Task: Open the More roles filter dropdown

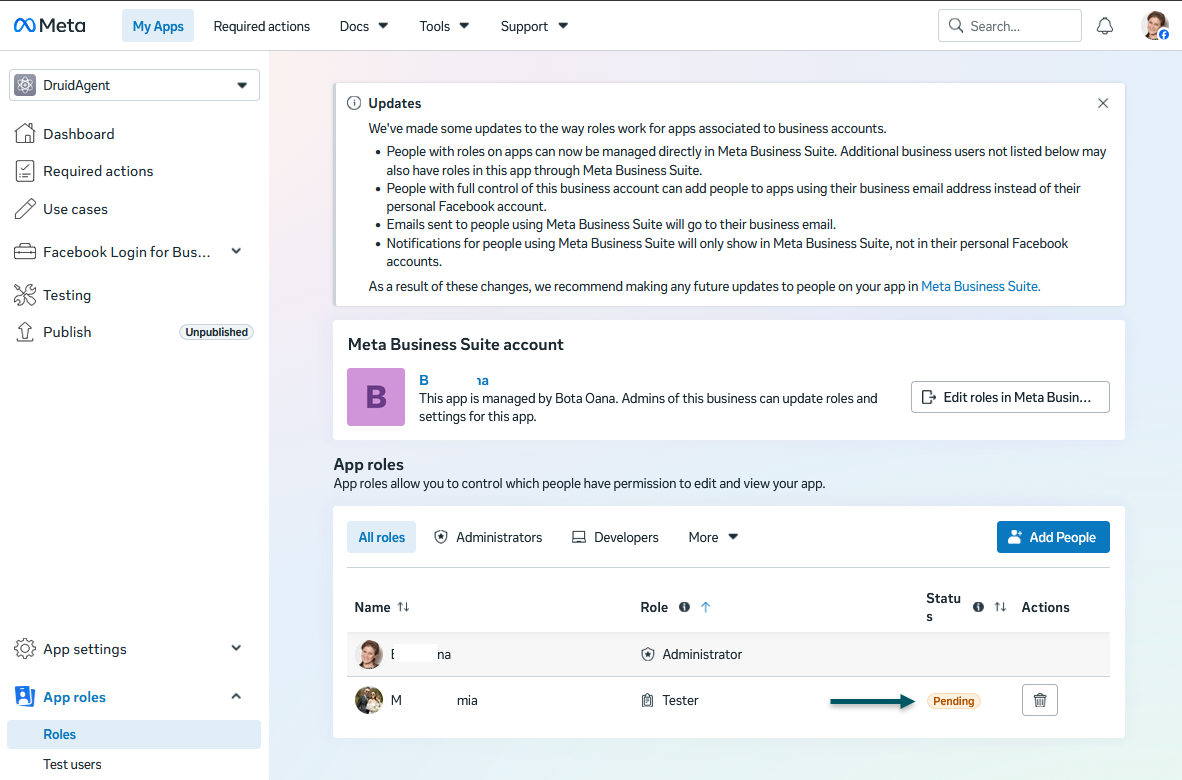Action: pyautogui.click(x=712, y=537)
